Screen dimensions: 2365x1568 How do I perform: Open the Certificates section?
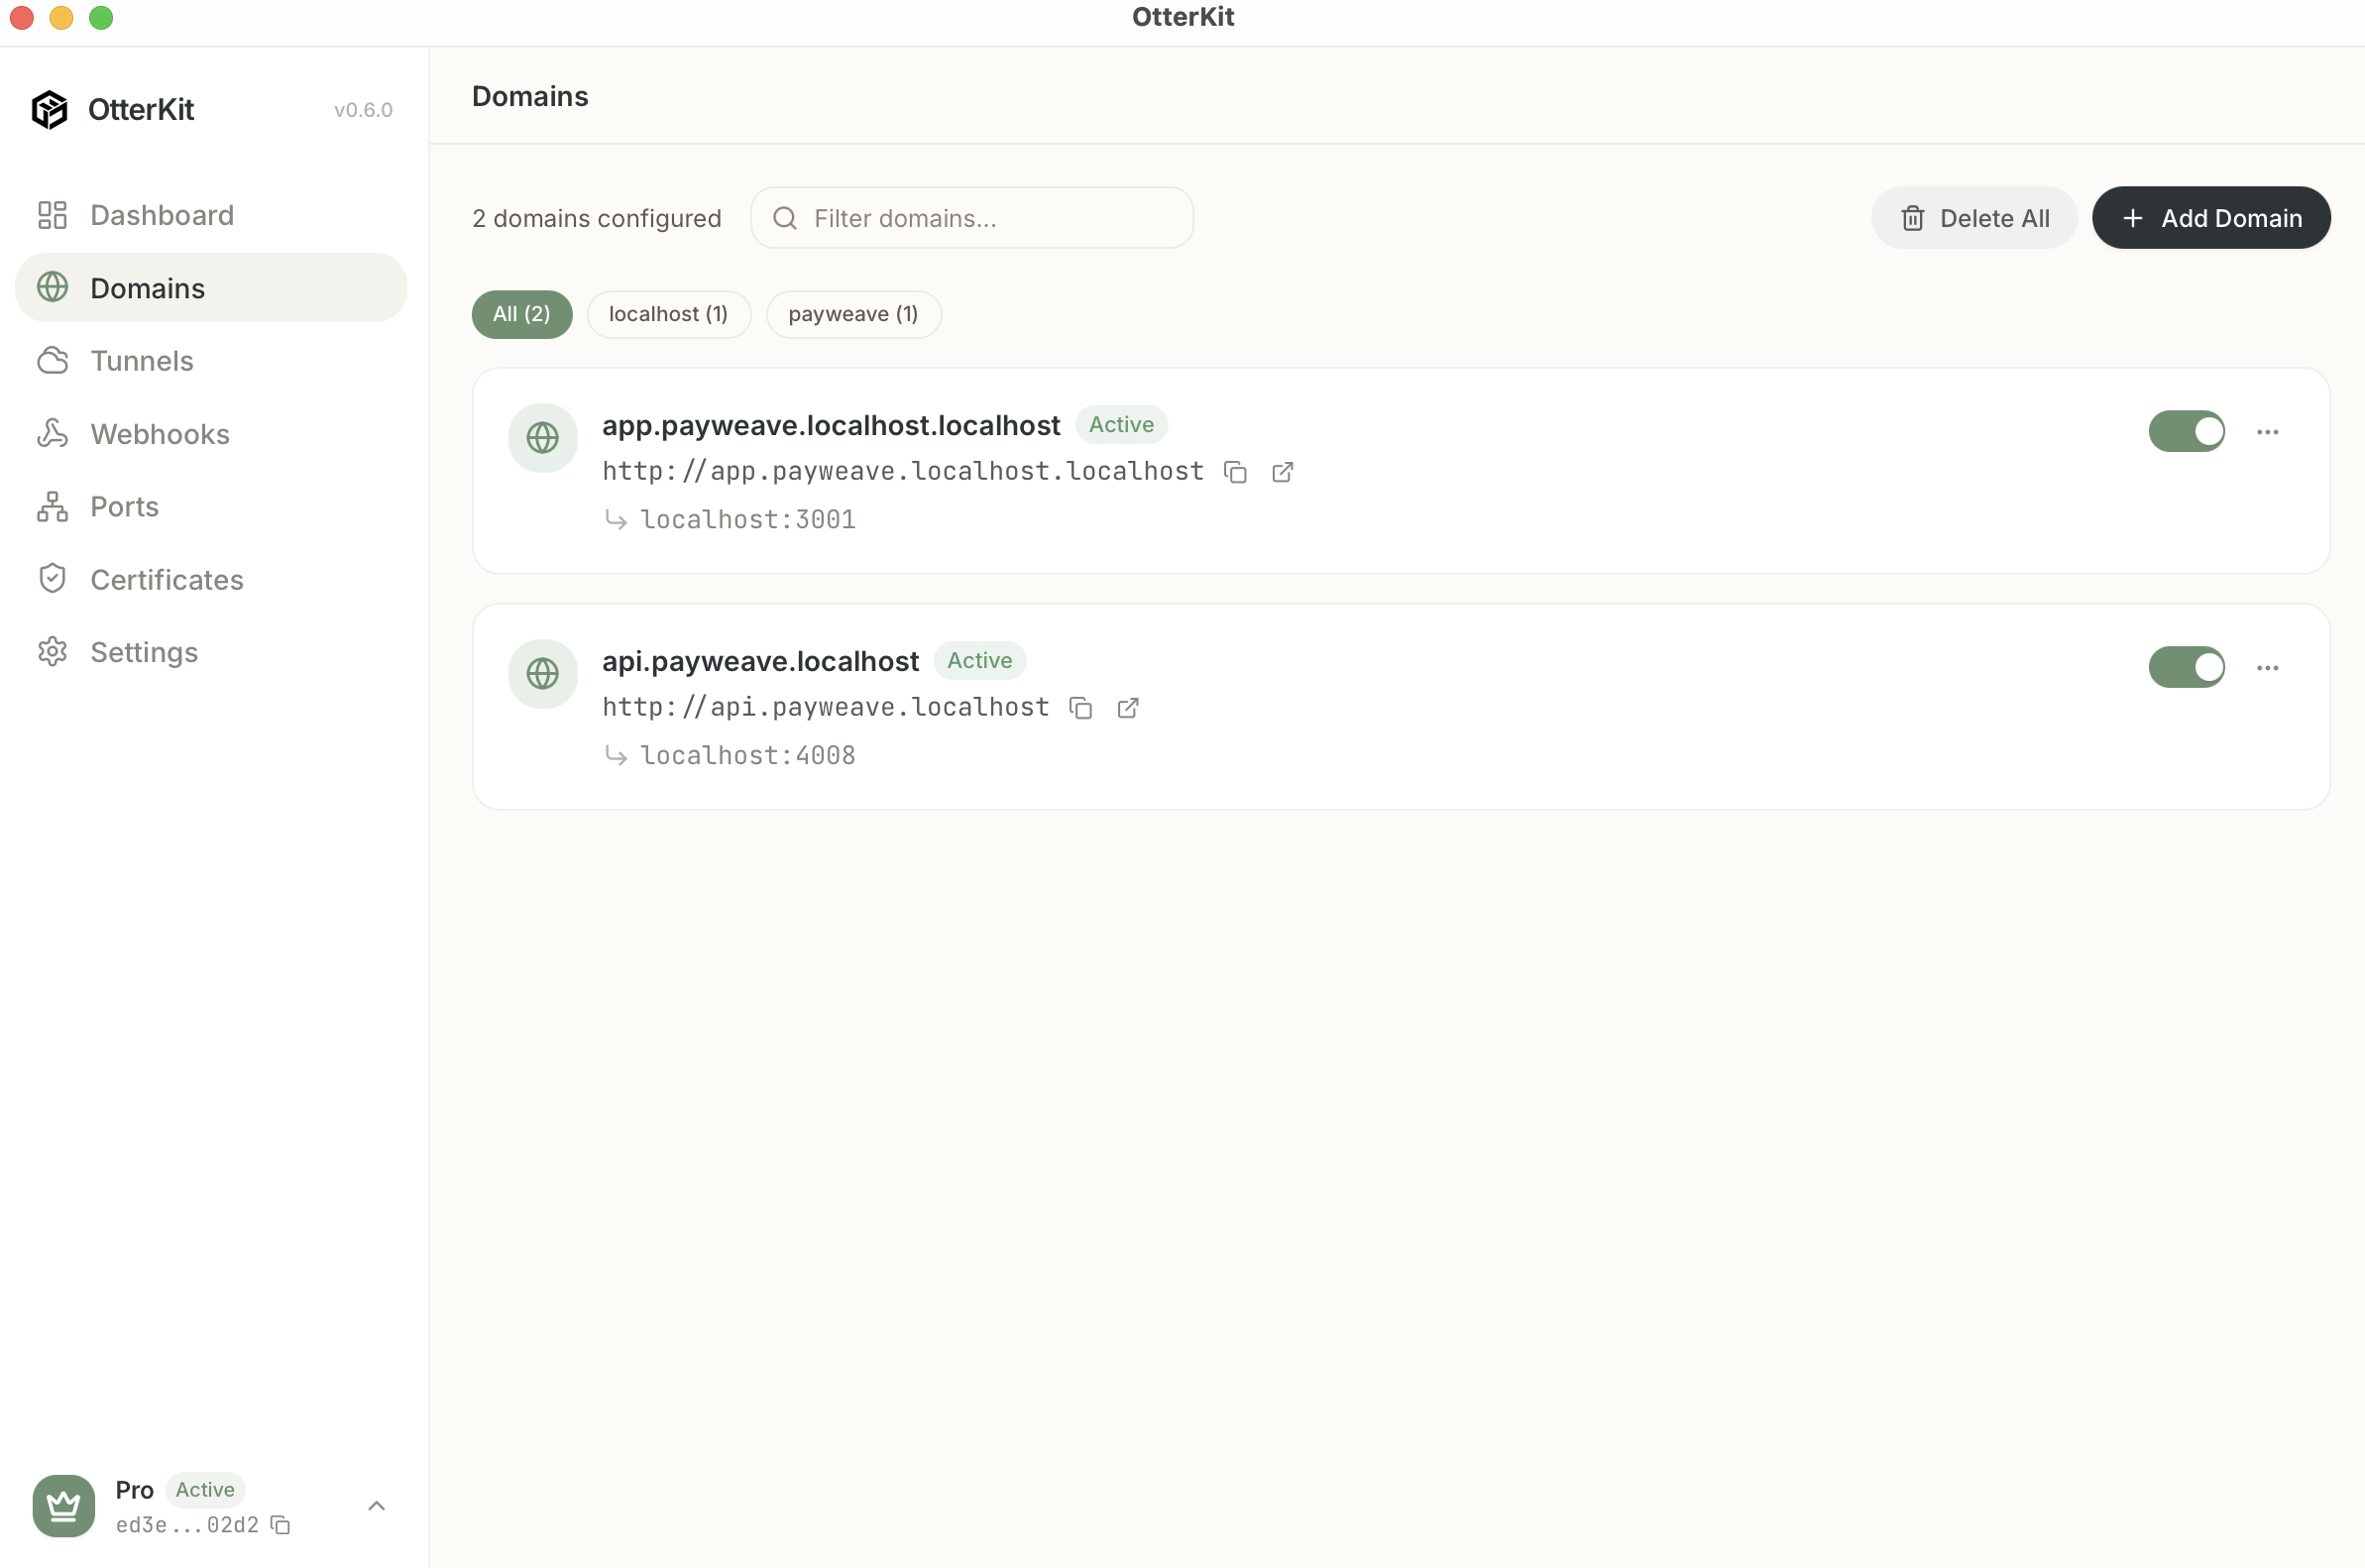coord(166,579)
